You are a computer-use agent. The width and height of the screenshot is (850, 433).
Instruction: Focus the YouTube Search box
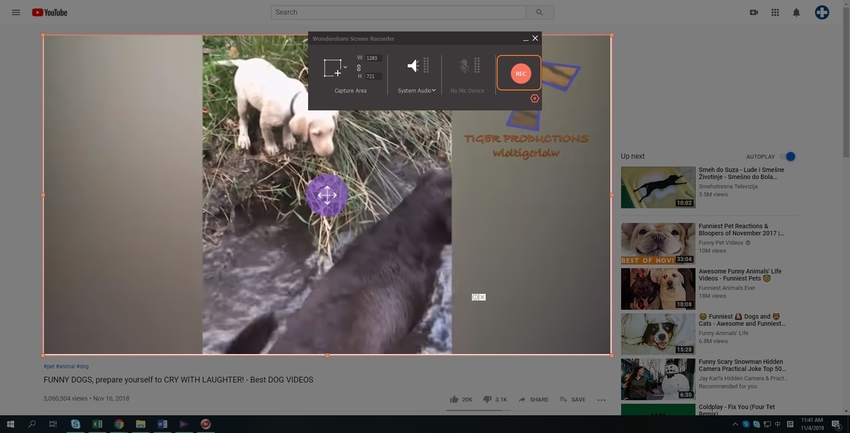398,12
